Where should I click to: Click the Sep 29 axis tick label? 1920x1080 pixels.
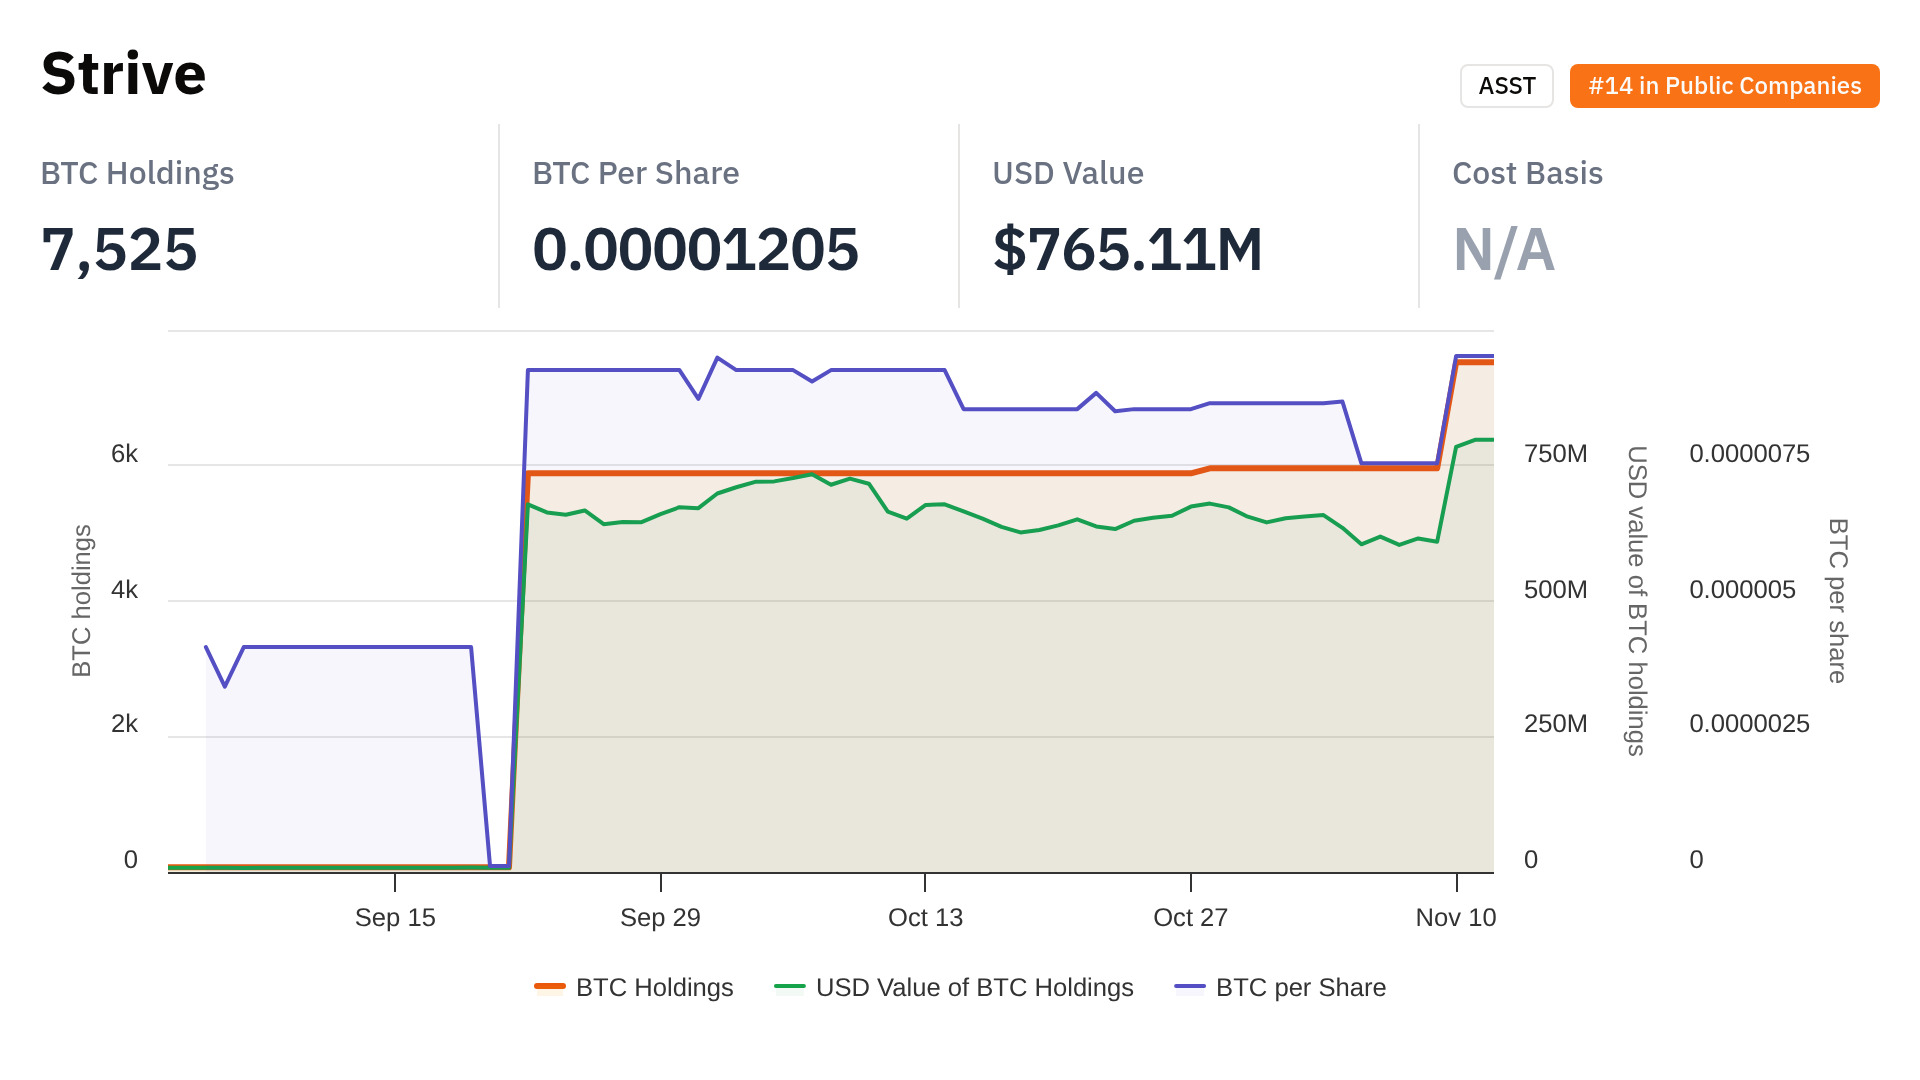[660, 917]
